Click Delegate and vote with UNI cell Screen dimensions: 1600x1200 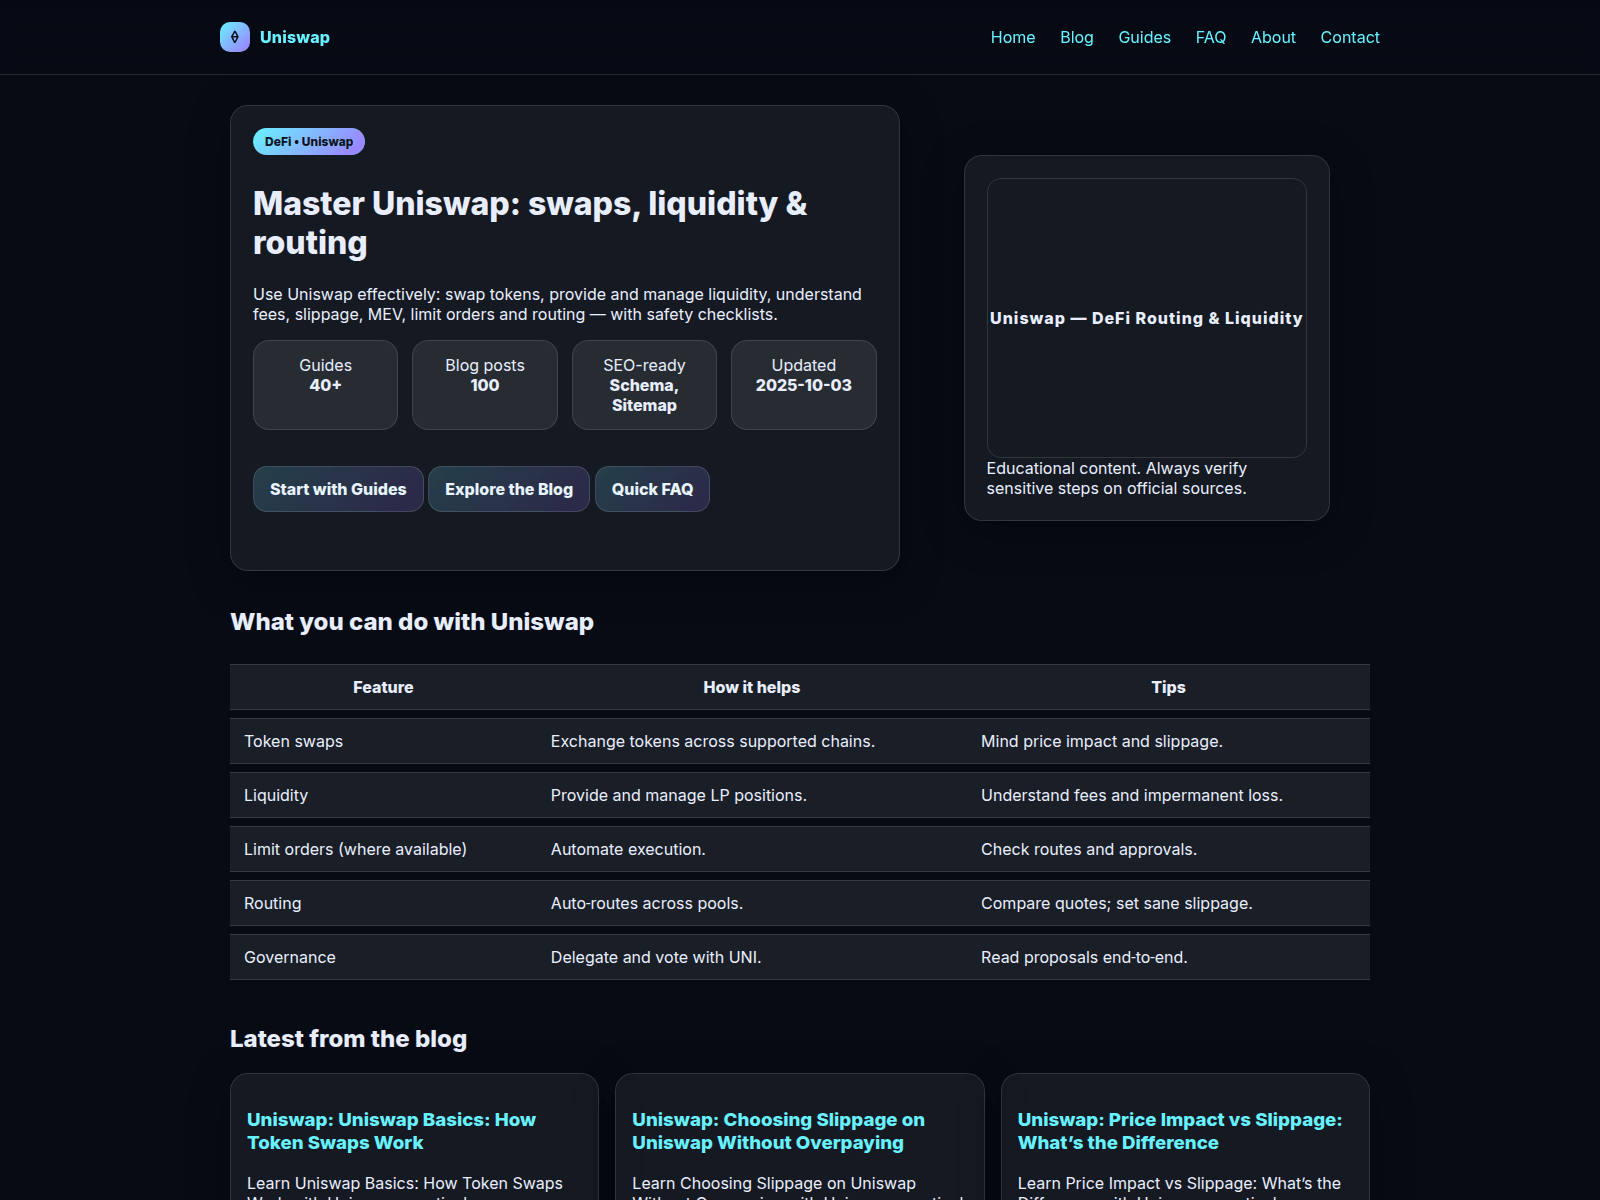(752, 957)
